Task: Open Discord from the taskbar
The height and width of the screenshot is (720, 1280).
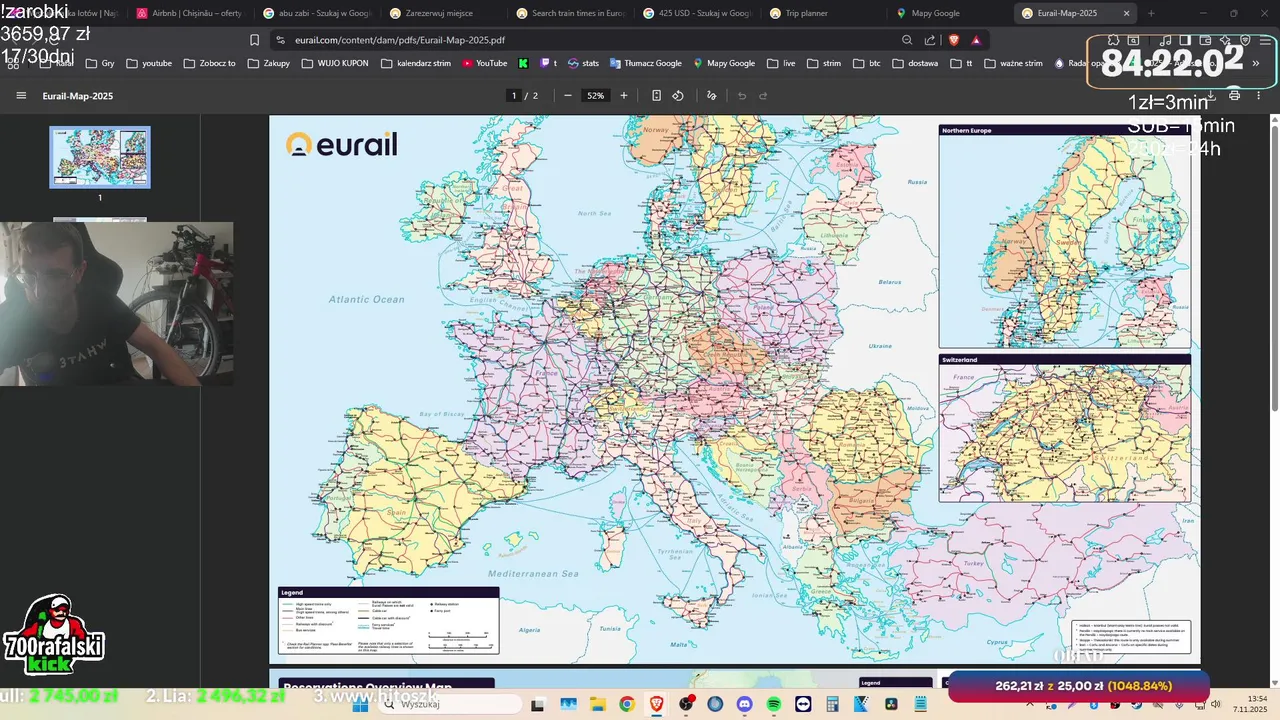Action: 744,704
